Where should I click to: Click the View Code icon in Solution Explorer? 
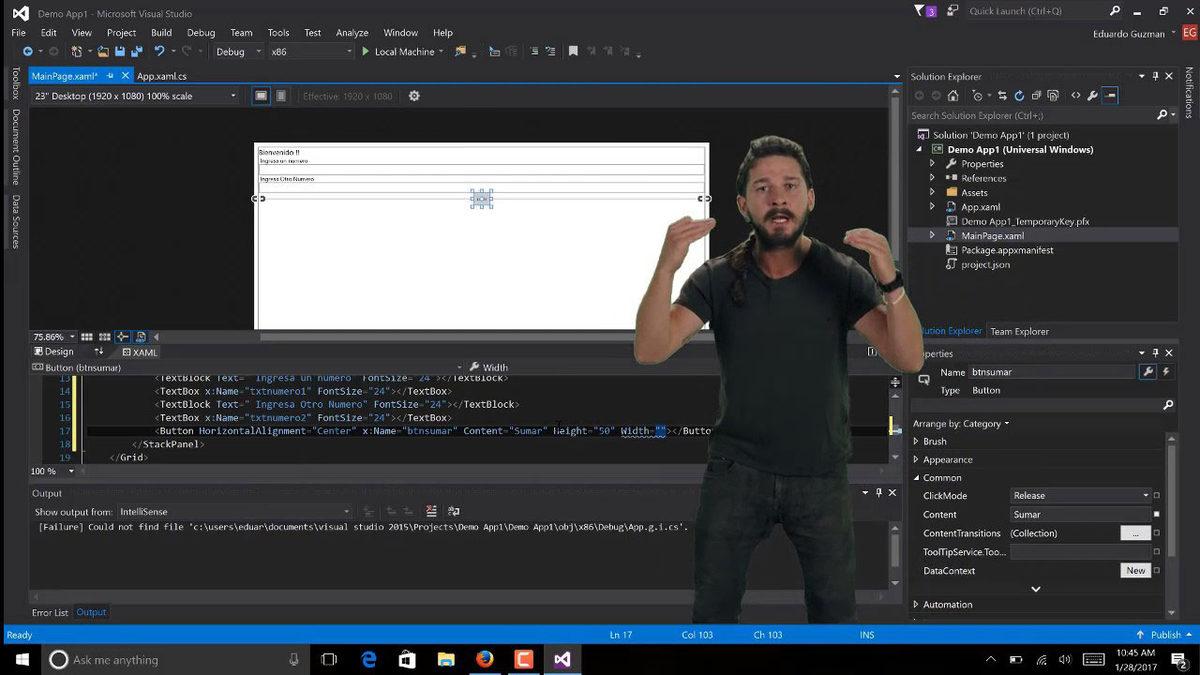point(1075,96)
